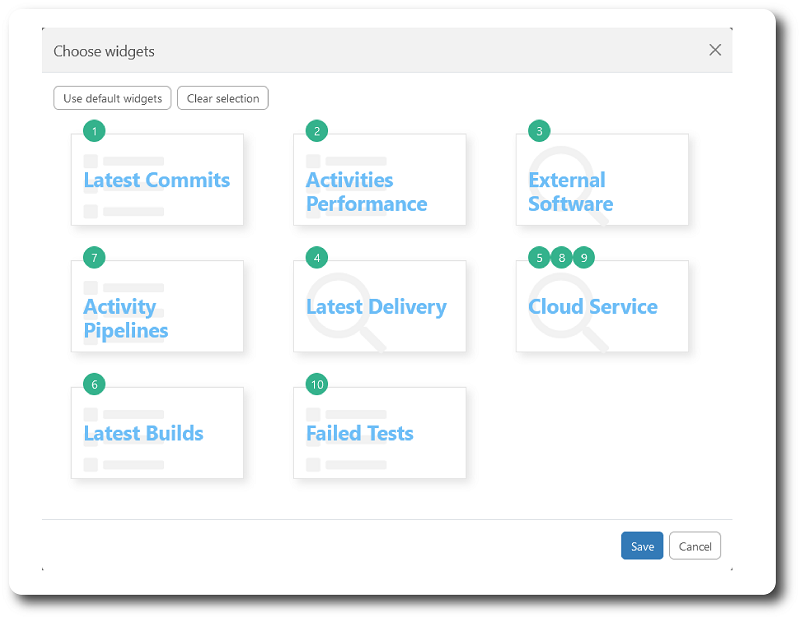The image size is (800, 619).
Task: Toggle the External Software widget tile
Action: [x=602, y=180]
